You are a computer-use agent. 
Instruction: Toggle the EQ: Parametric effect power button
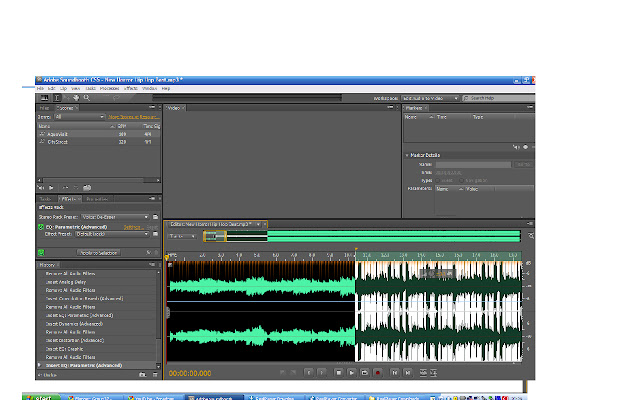click(42, 227)
